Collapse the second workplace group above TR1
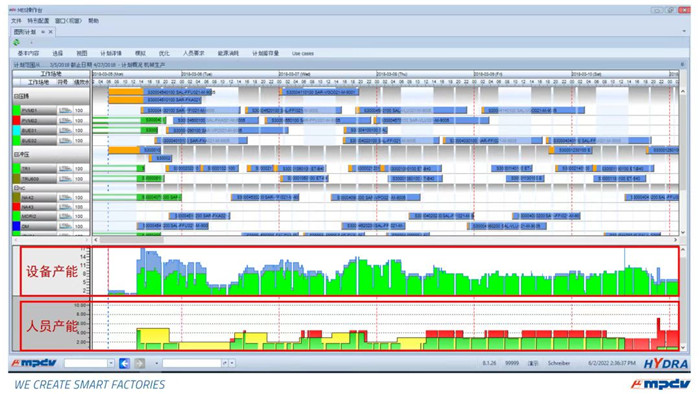 coord(16,154)
